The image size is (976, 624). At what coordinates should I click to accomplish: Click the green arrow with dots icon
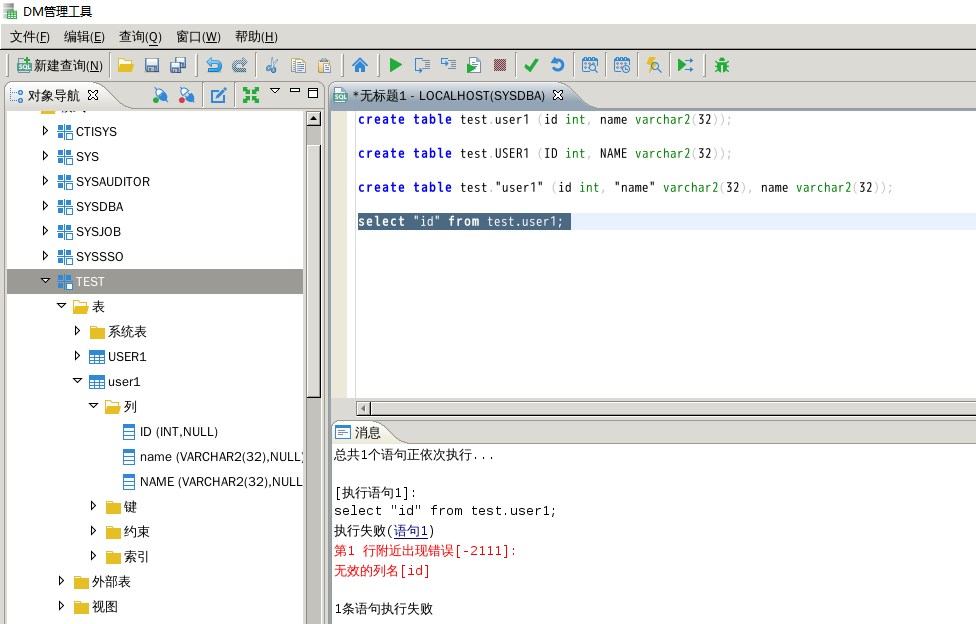pos(685,65)
